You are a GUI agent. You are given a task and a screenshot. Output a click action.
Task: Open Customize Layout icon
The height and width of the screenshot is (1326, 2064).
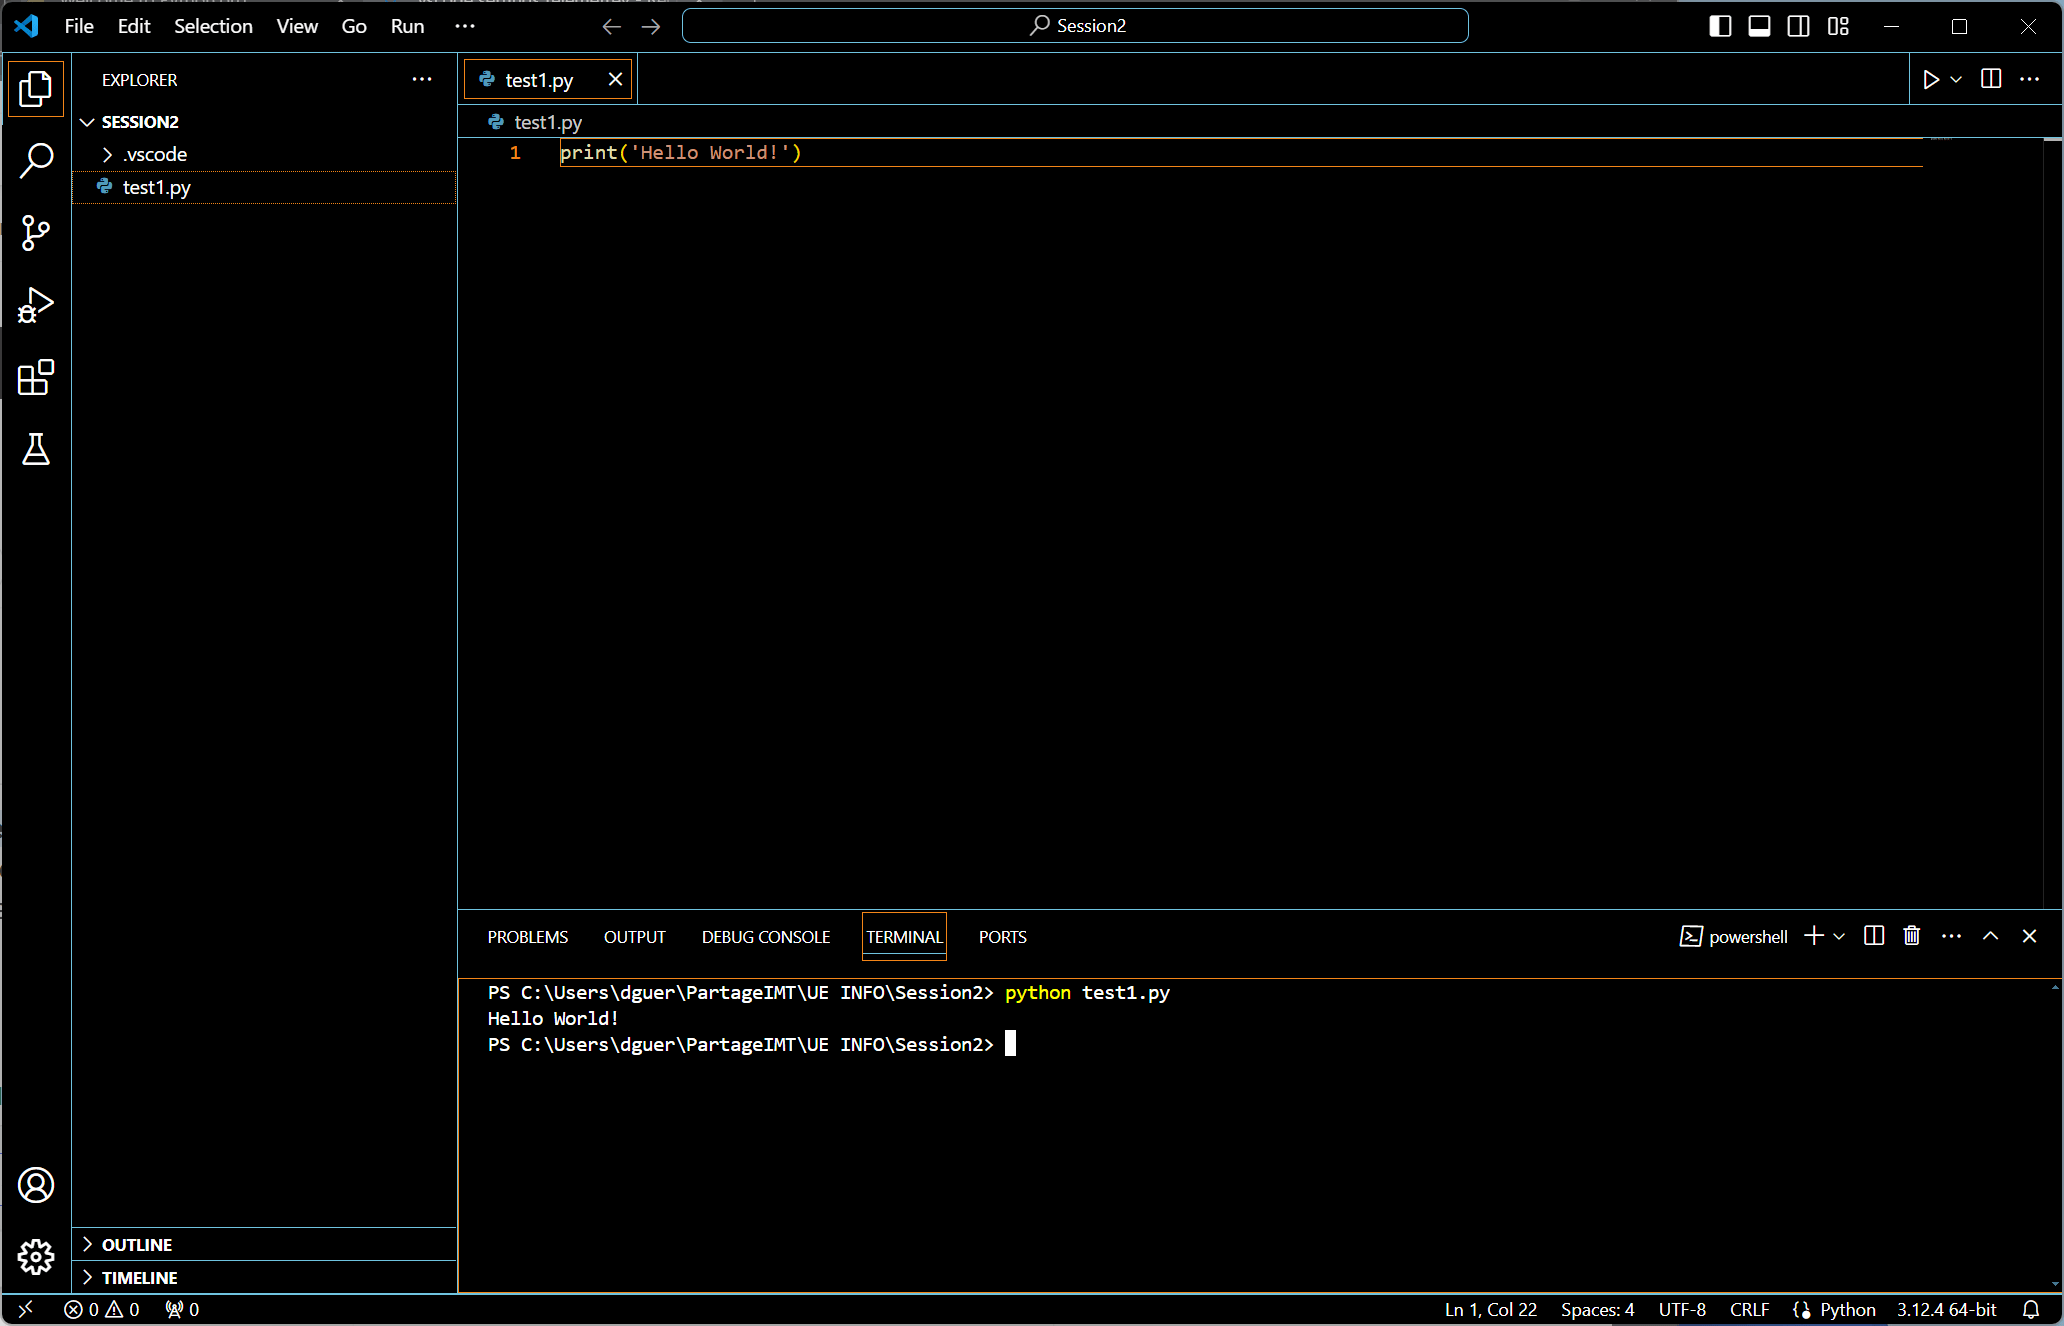pyautogui.click(x=1838, y=26)
